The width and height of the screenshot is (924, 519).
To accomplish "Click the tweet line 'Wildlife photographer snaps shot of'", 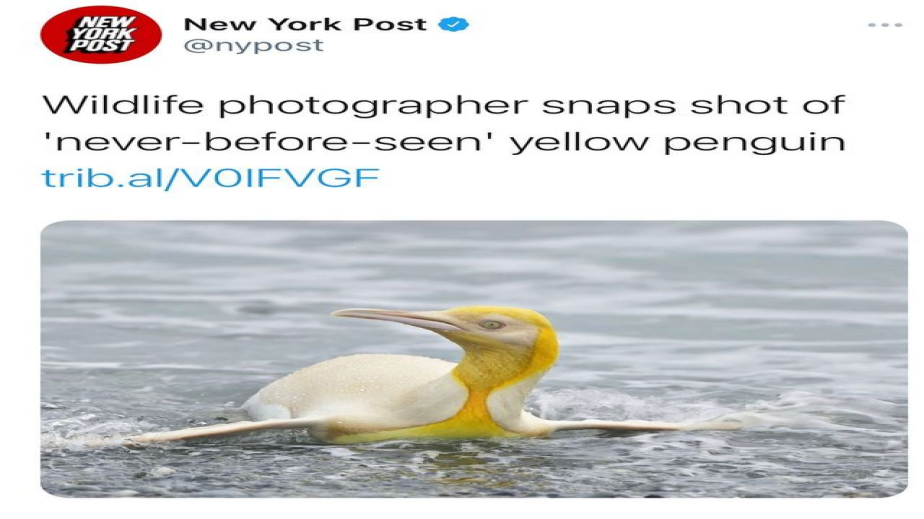I will coord(443,105).
